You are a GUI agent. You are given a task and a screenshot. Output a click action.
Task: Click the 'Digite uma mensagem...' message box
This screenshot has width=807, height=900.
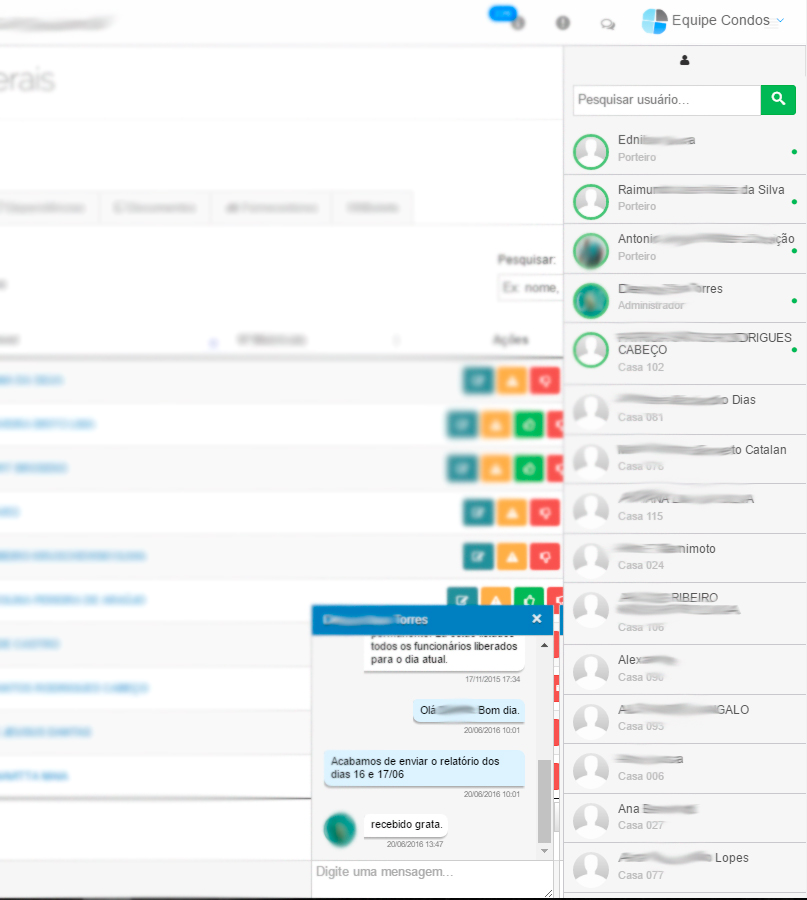click(432, 878)
